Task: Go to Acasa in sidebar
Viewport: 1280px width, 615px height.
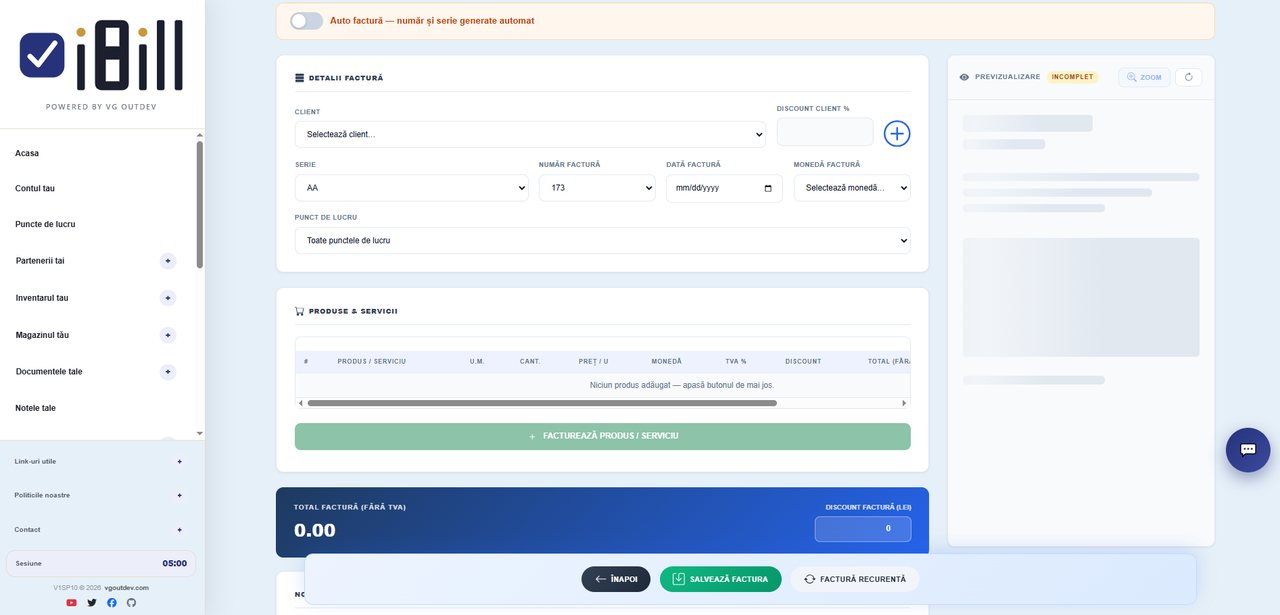Action: pos(27,153)
